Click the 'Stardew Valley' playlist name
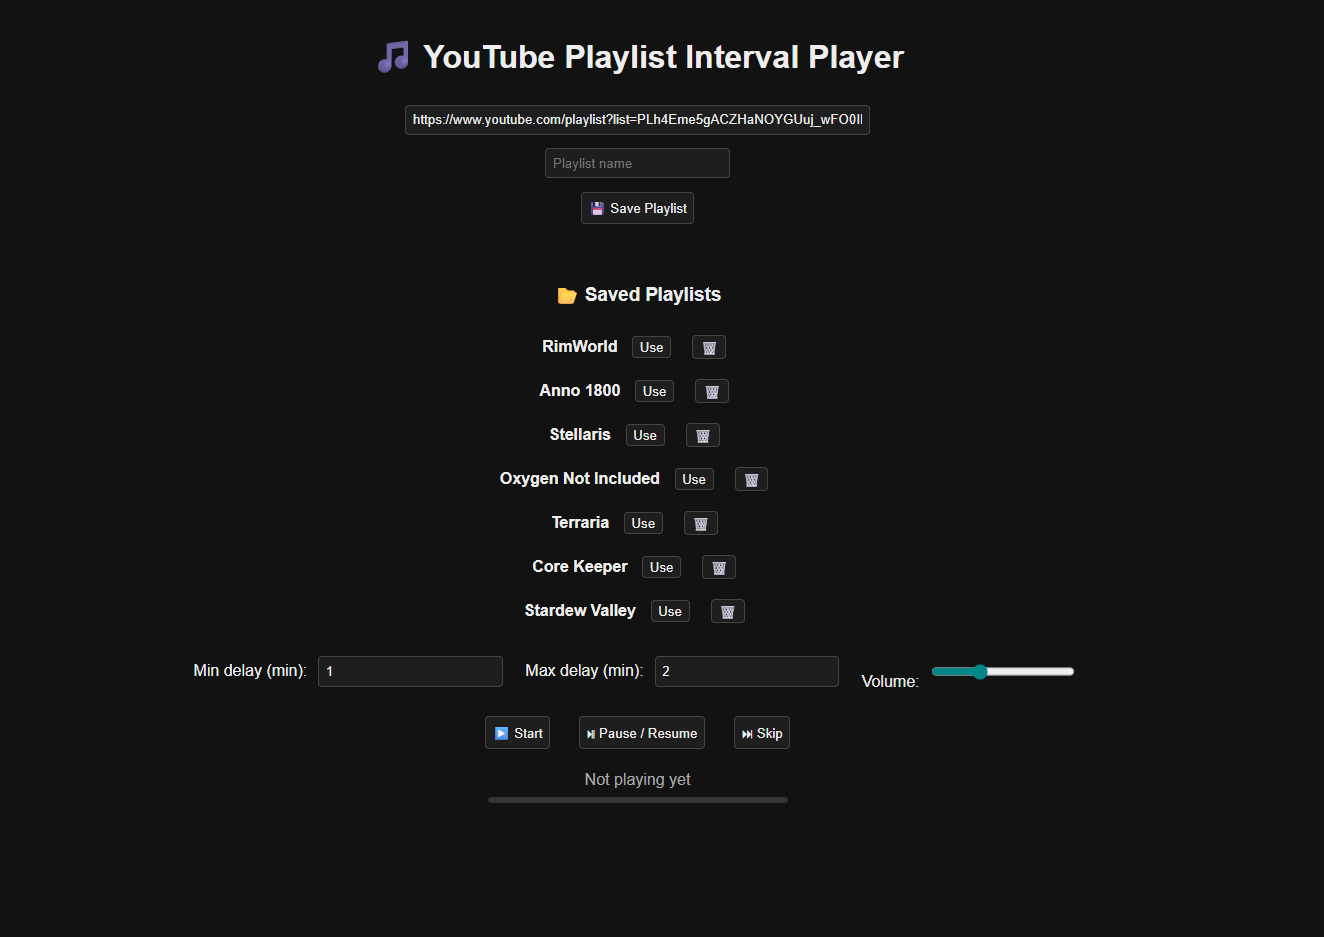The image size is (1324, 937). 580,610
